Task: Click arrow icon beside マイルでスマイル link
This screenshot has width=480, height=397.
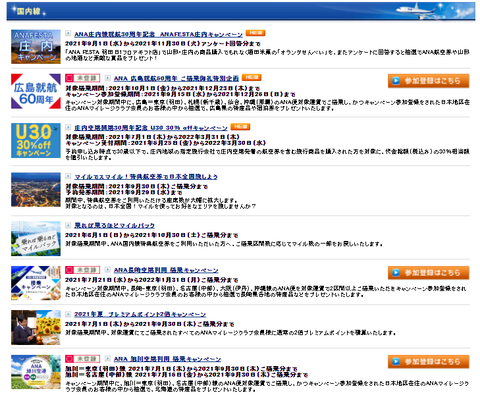Action: pyautogui.click(x=68, y=176)
